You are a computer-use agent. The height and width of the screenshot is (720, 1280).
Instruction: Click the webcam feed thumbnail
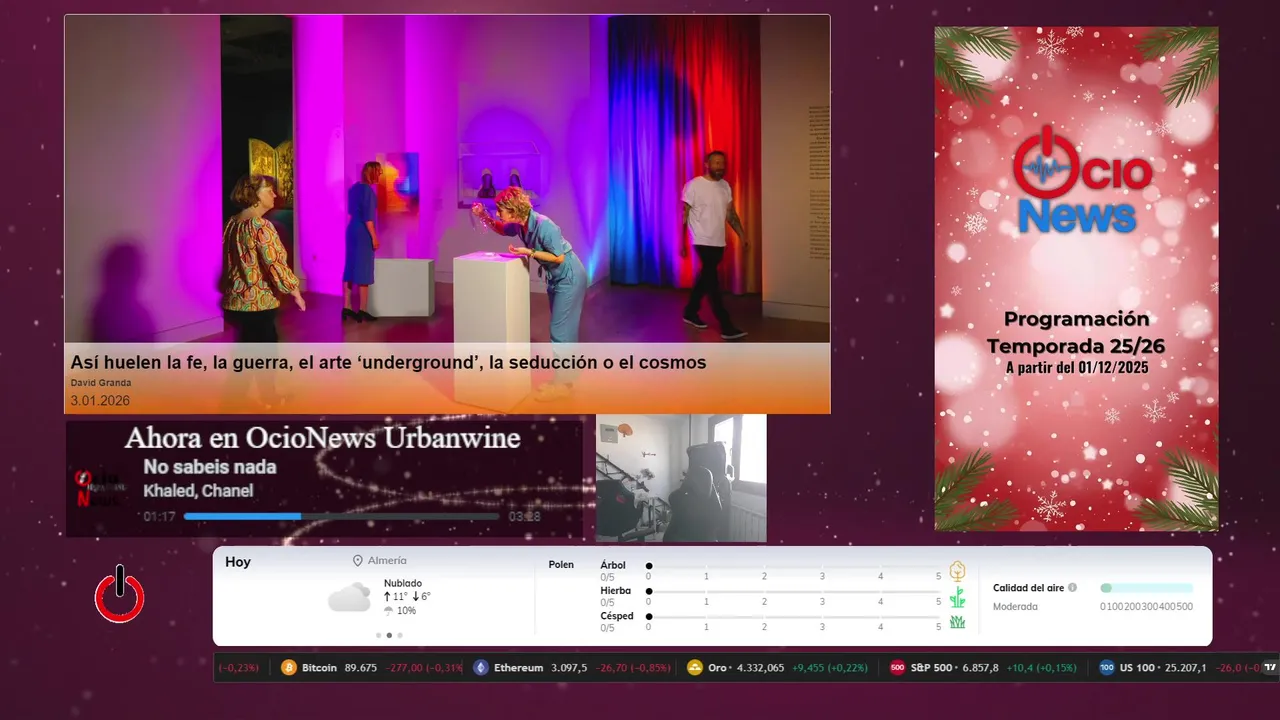click(x=681, y=478)
